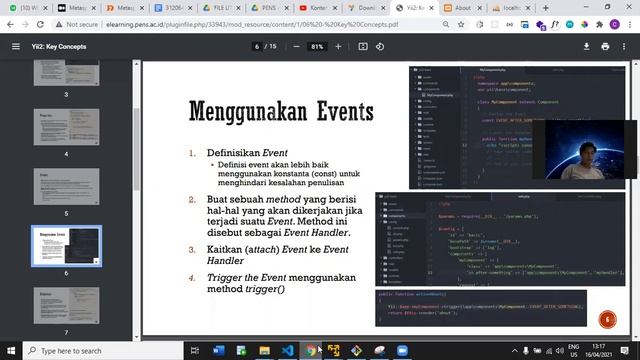Rotate the PDF counterclockwise
Image resolution: width=640 pixels, height=360 pixels.
pos(380,47)
